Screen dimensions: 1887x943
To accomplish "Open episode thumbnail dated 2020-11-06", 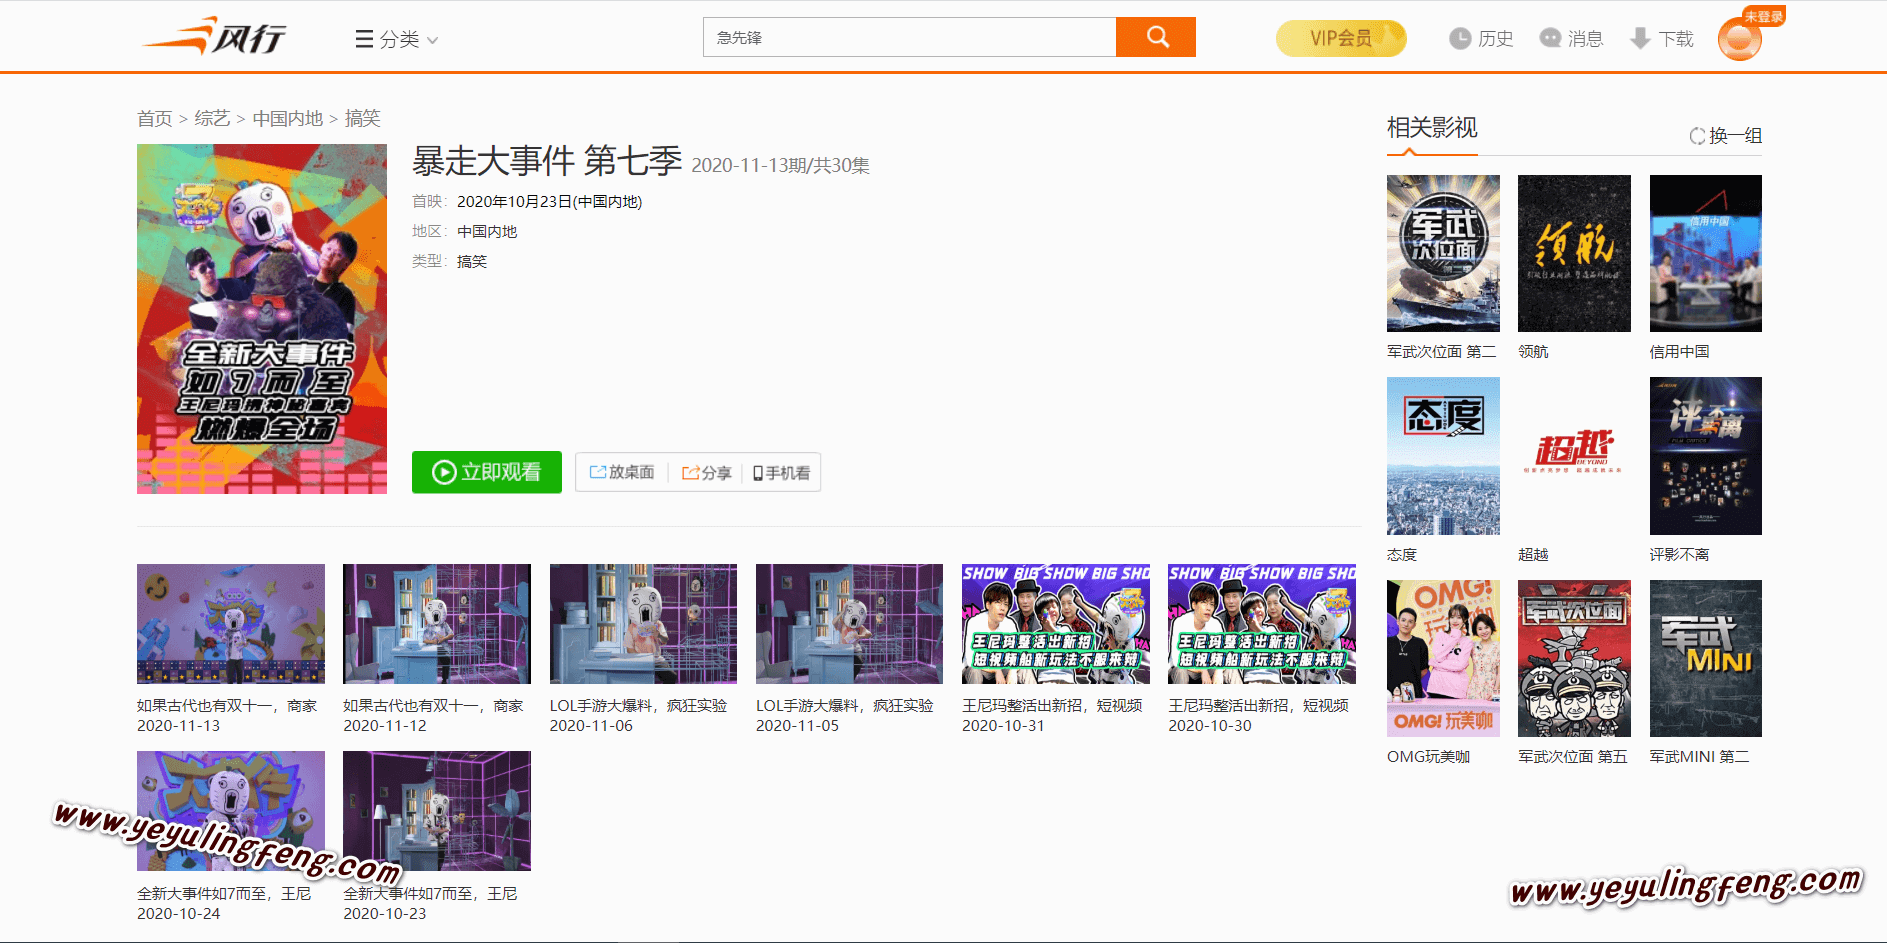I will [643, 624].
